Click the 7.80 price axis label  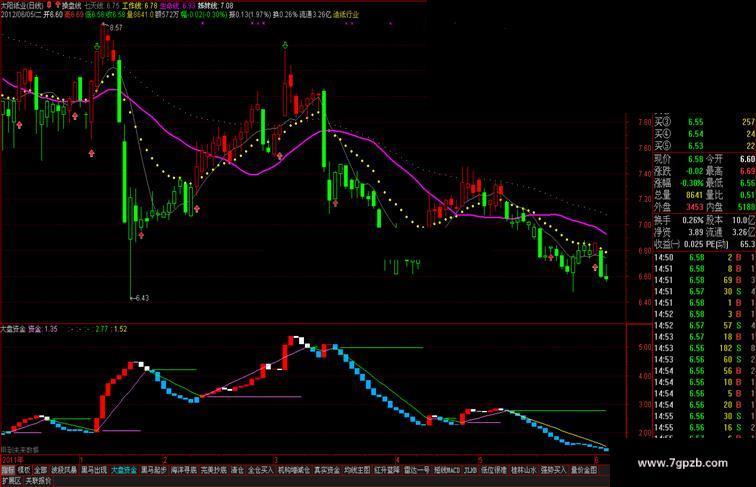tap(645, 122)
